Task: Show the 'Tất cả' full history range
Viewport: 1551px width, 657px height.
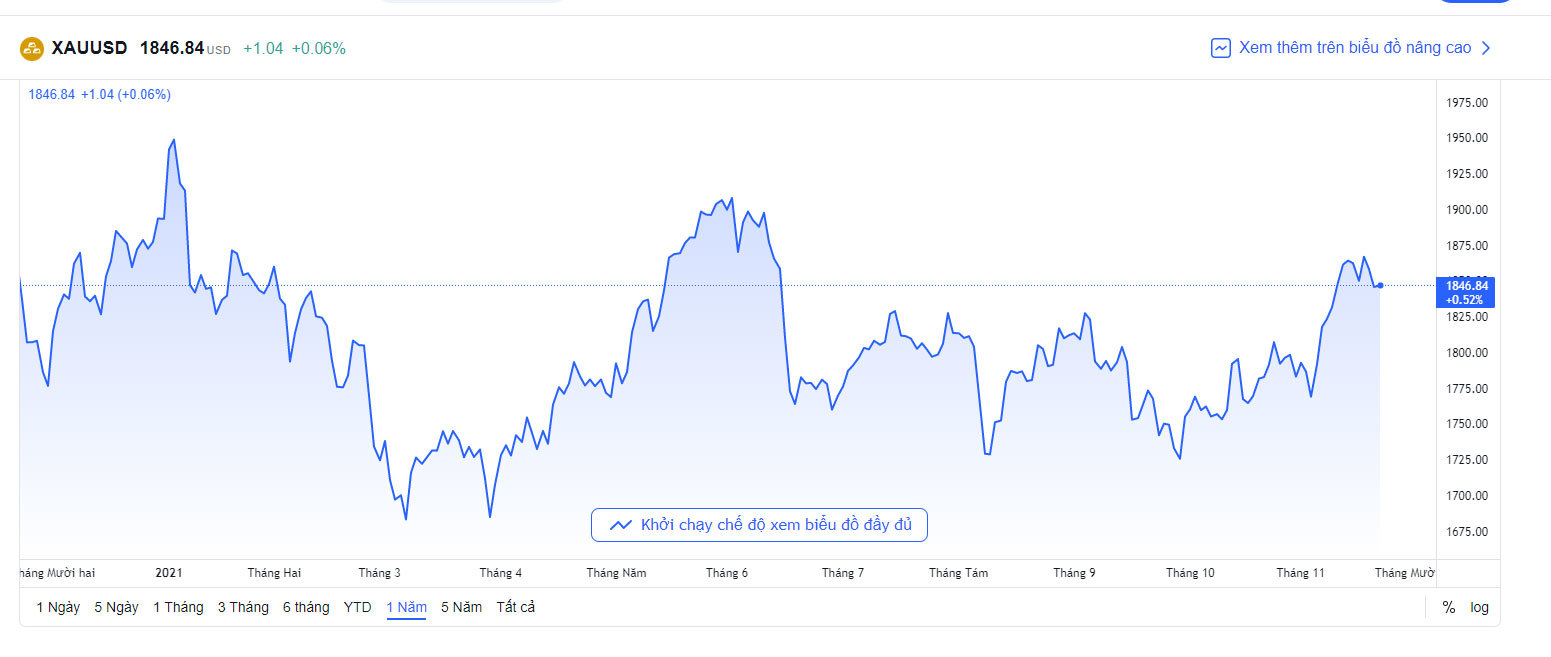Action: 515,607
